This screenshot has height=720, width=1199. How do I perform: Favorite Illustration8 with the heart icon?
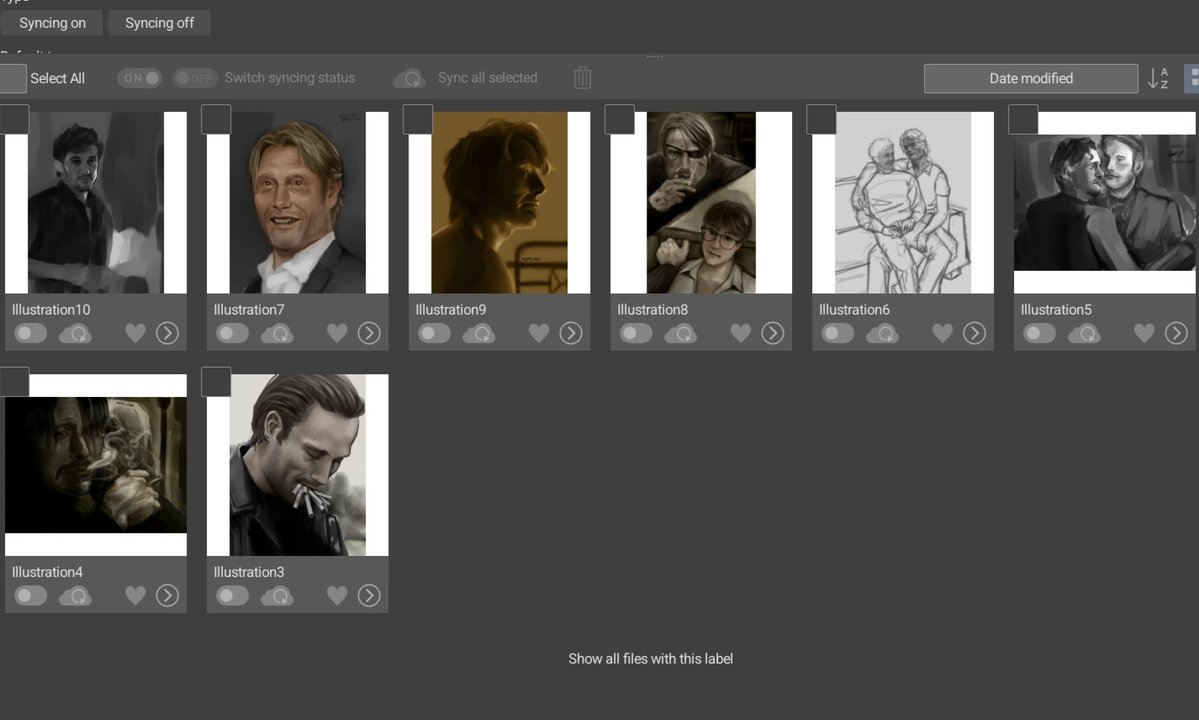click(741, 333)
